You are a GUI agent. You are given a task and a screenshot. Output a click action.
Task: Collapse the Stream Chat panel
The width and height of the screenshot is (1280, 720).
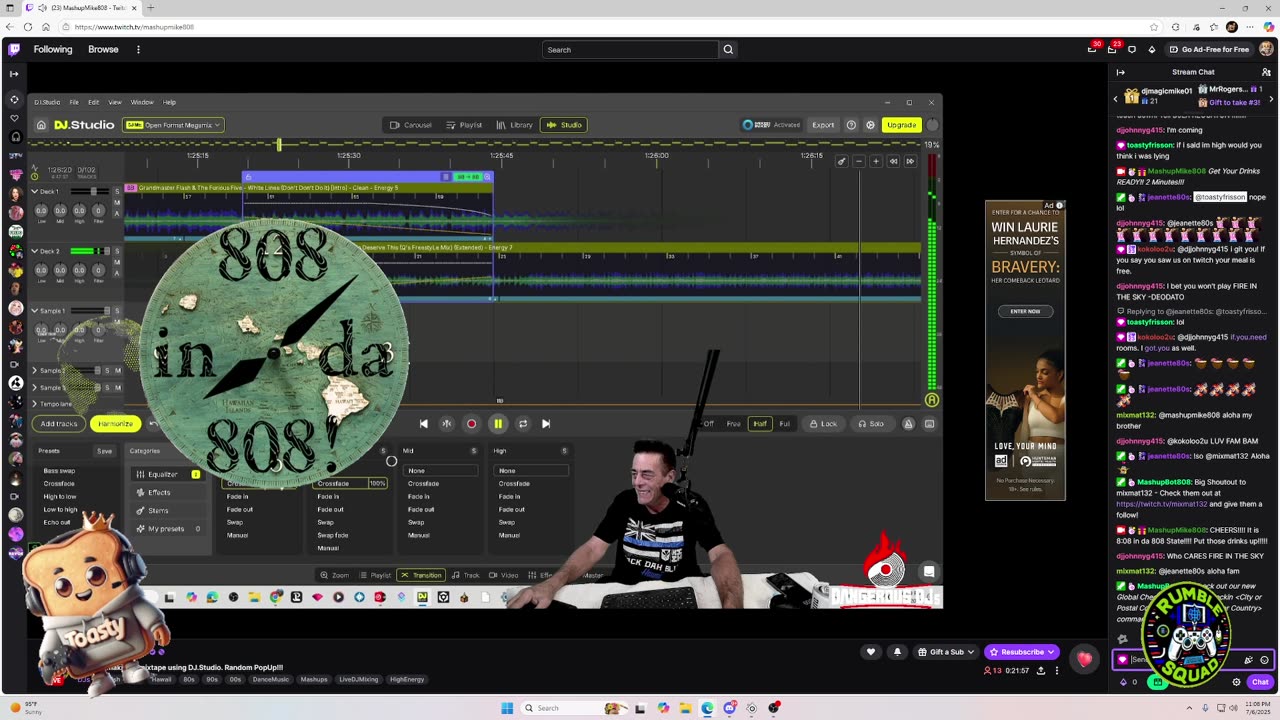tap(1120, 72)
